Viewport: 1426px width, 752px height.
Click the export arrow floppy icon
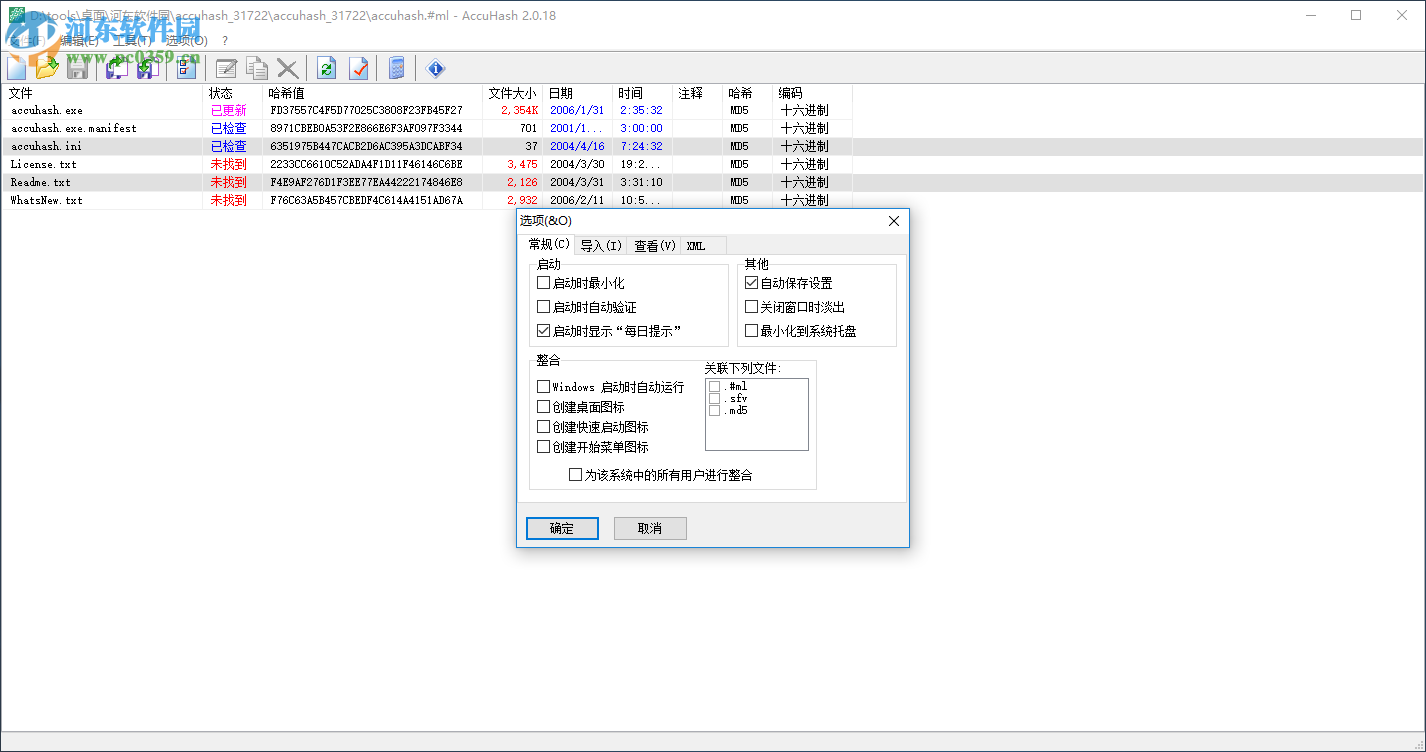click(117, 68)
